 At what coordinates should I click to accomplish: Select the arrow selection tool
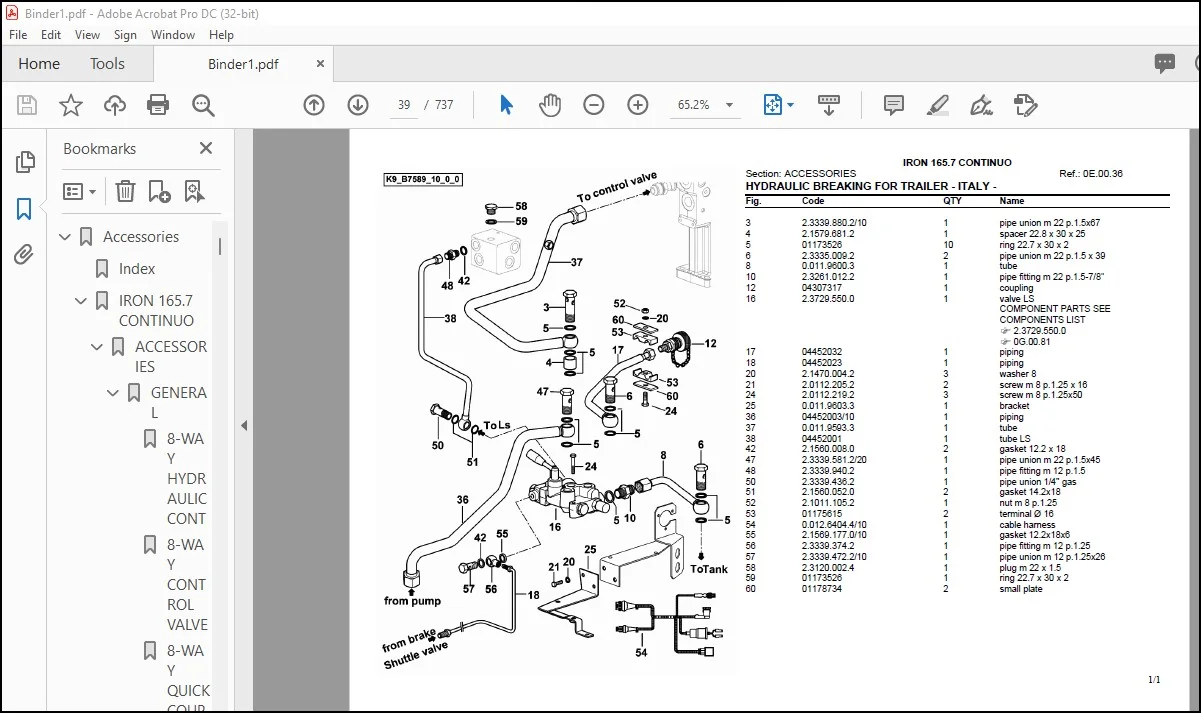click(x=506, y=105)
